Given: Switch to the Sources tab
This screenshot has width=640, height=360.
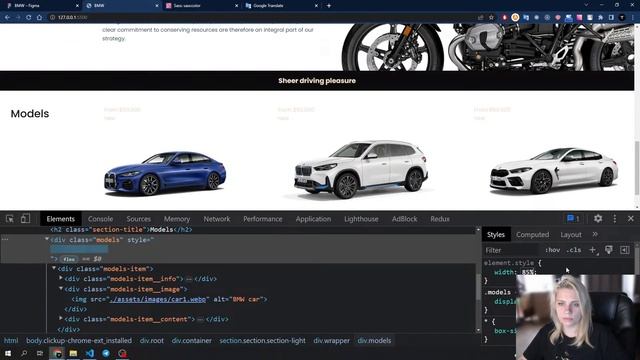Looking at the screenshot, I should (138, 219).
